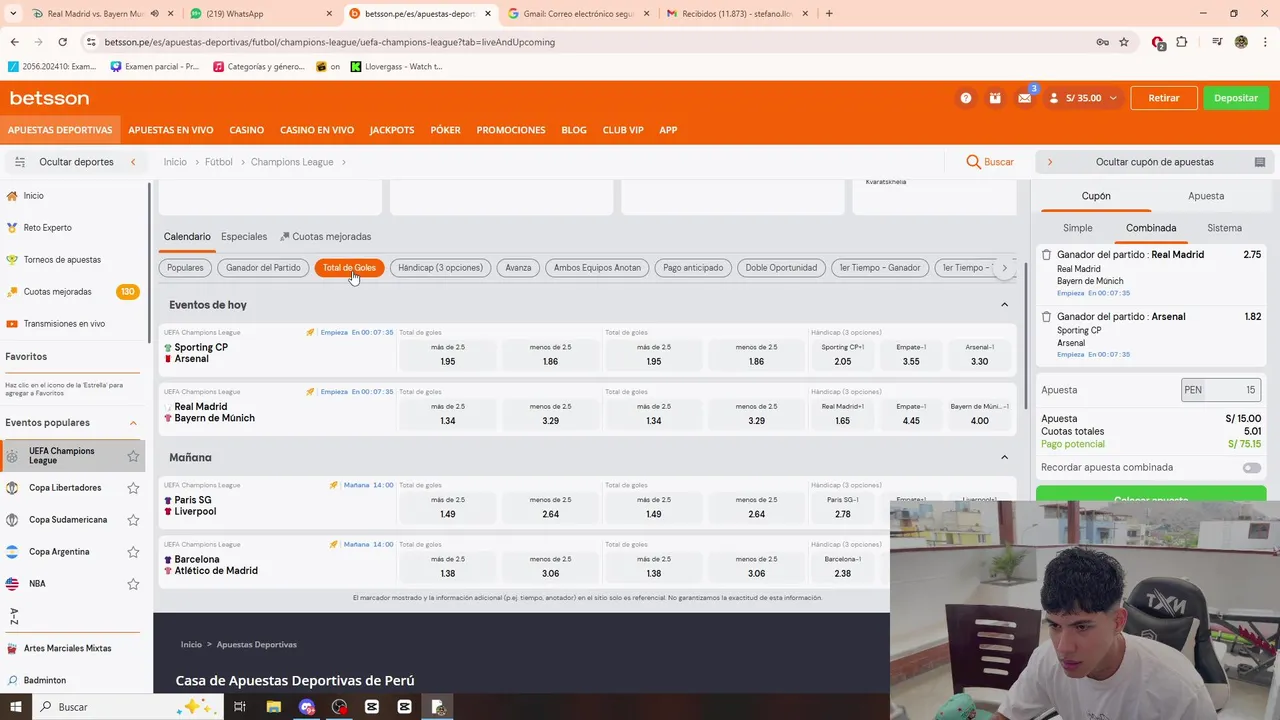1280x720 pixels.
Task: Open the messages envelope icon
Action: 1025,98
